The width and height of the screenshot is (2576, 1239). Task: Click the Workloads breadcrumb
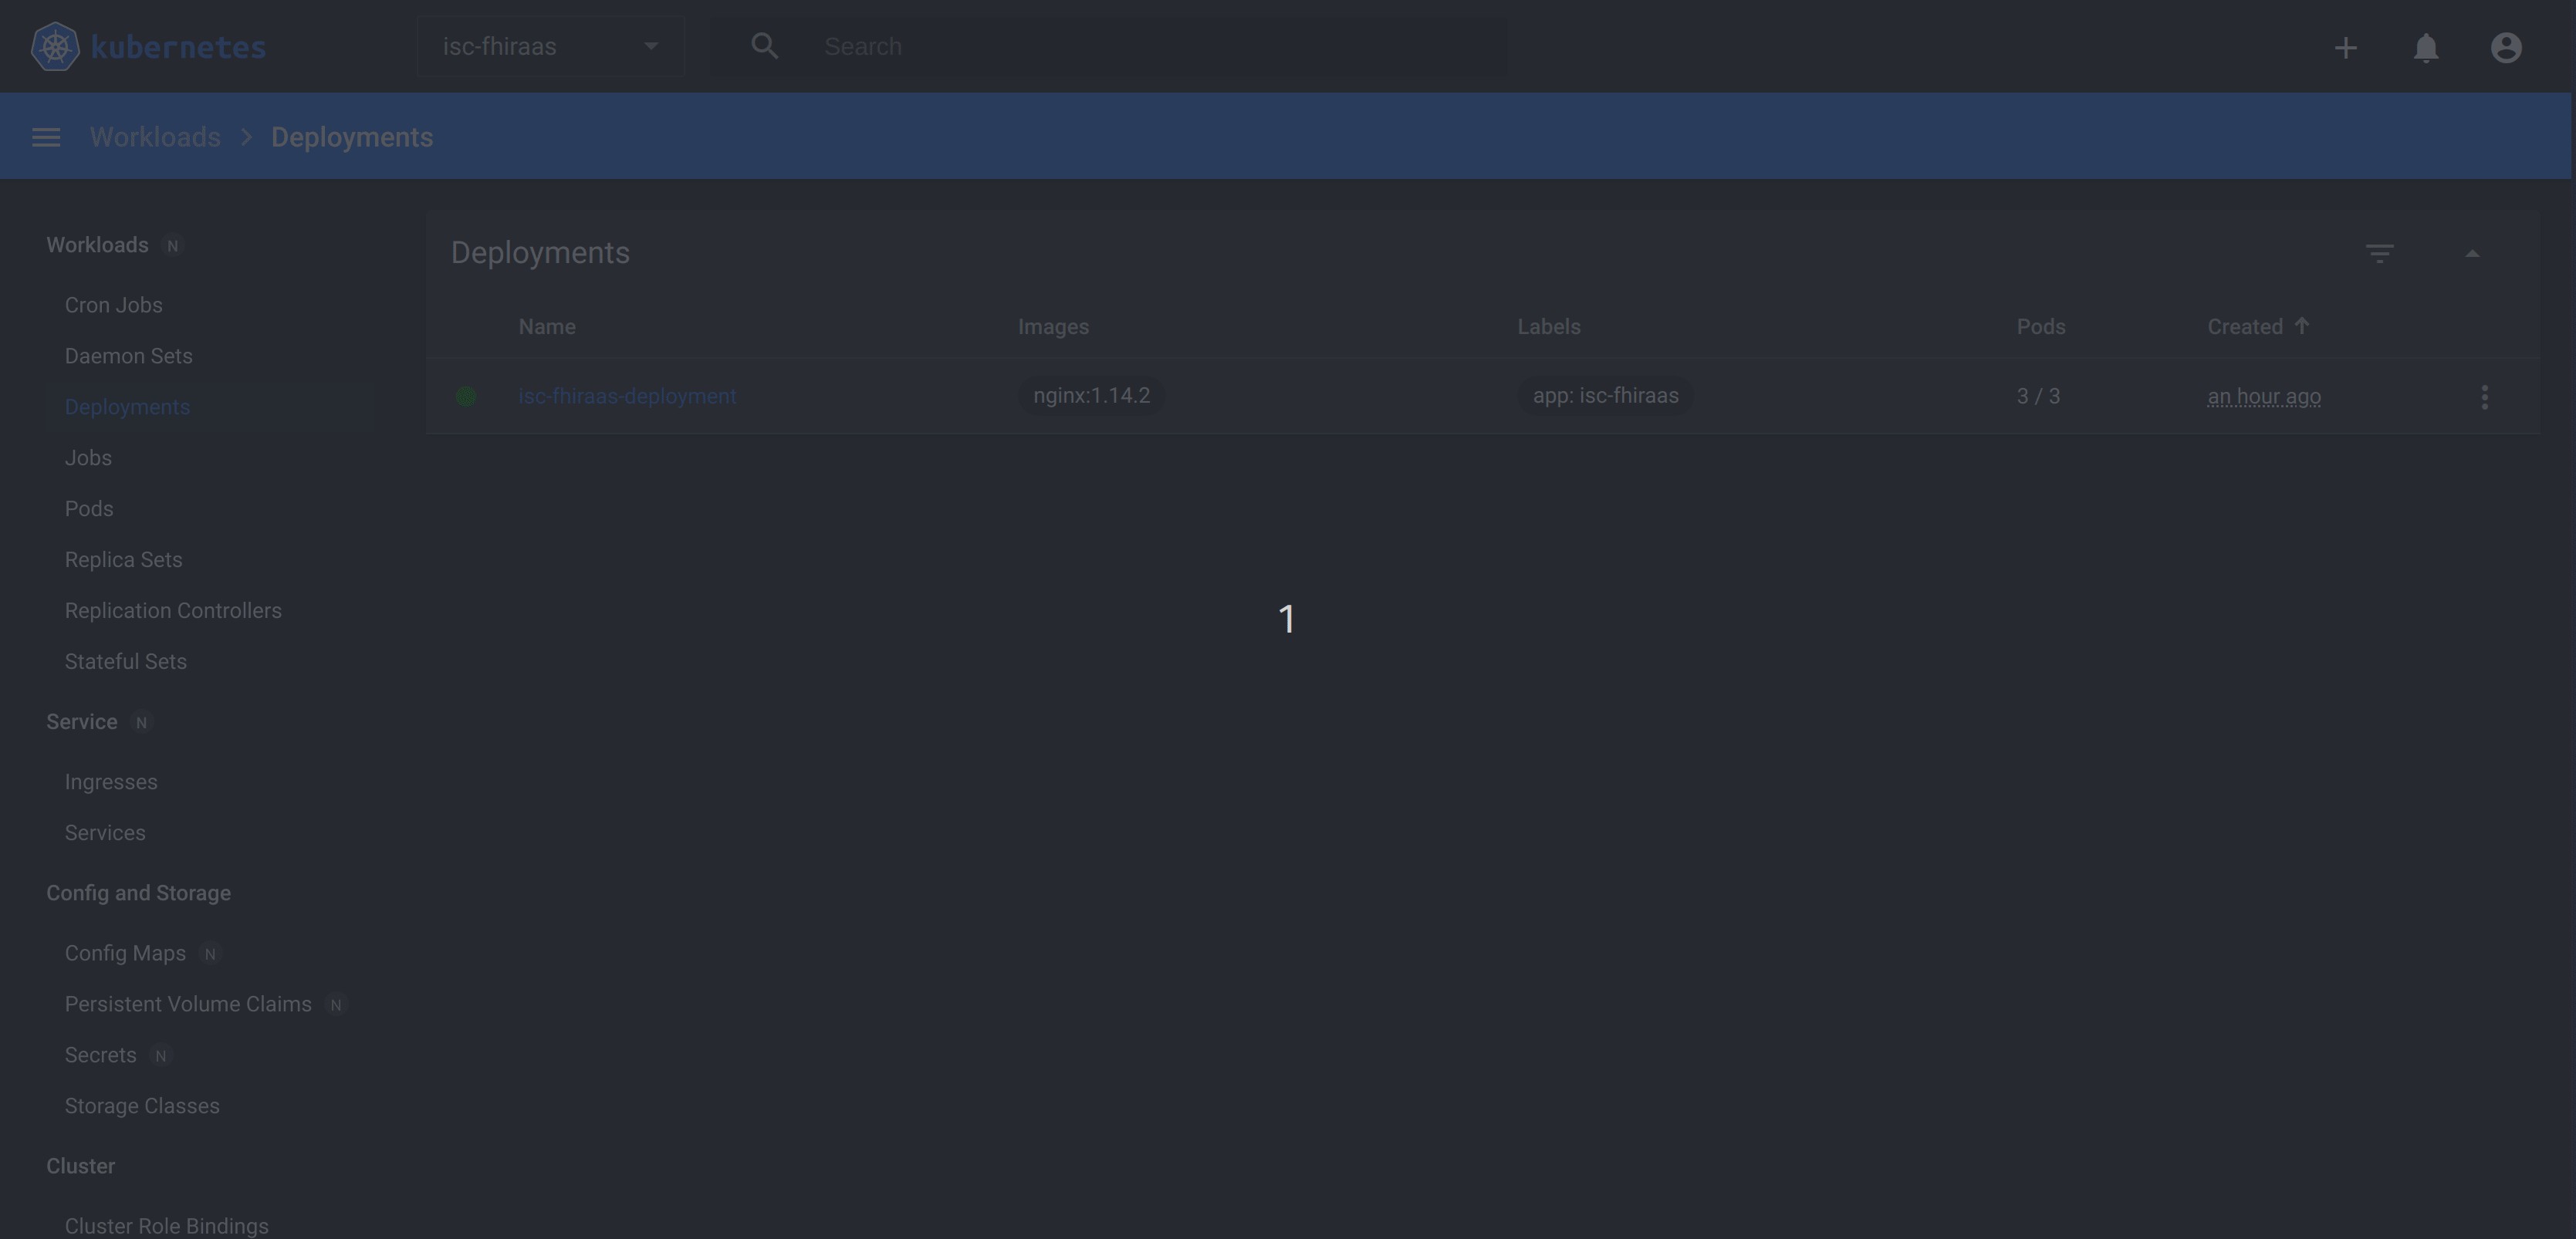(155, 137)
